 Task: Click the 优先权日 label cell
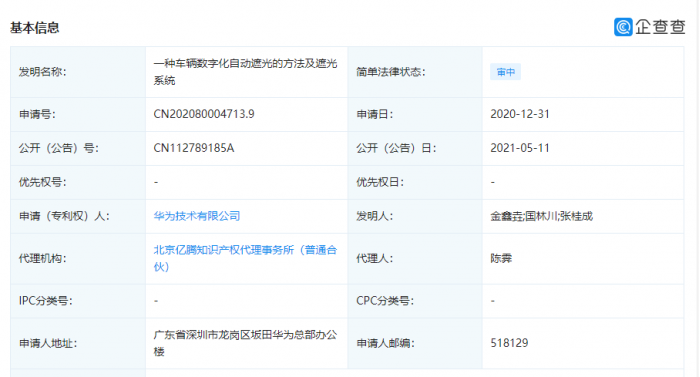pyautogui.click(x=415, y=182)
